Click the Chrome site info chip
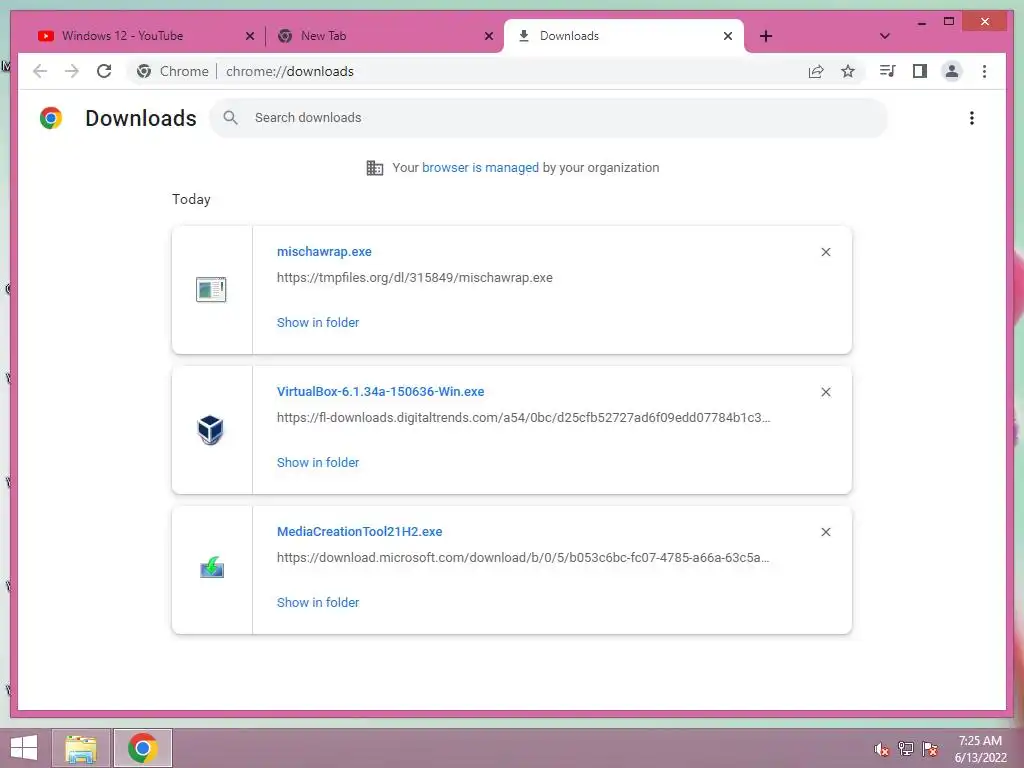Image resolution: width=1024 pixels, height=768 pixels. (x=172, y=71)
